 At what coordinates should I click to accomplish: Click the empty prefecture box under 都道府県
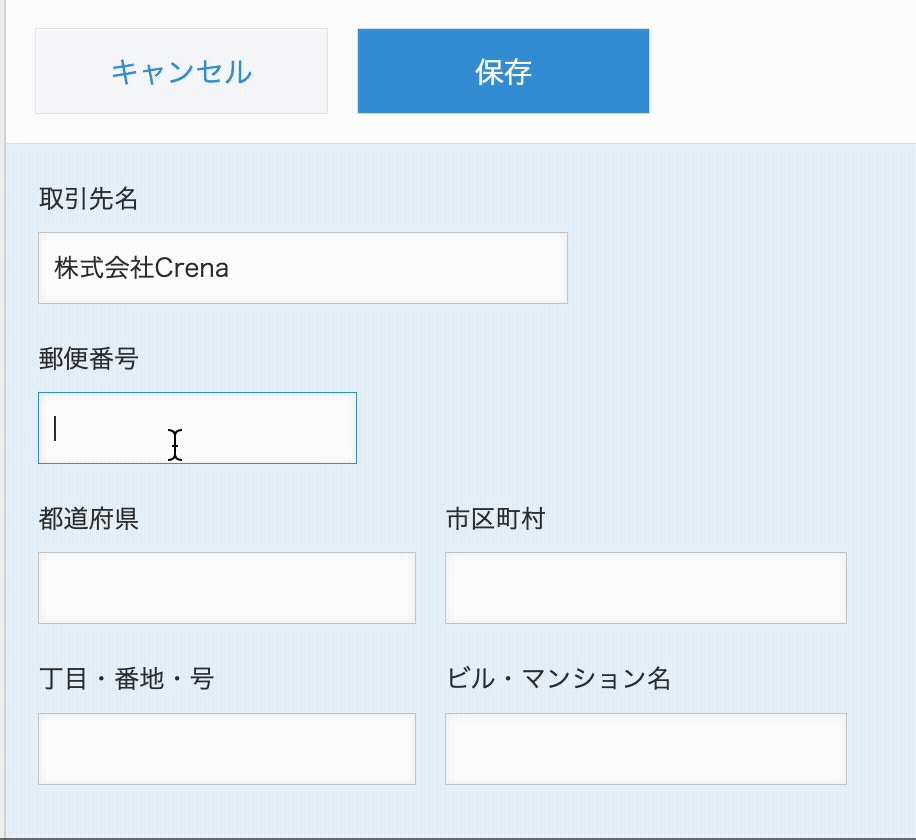(x=226, y=588)
